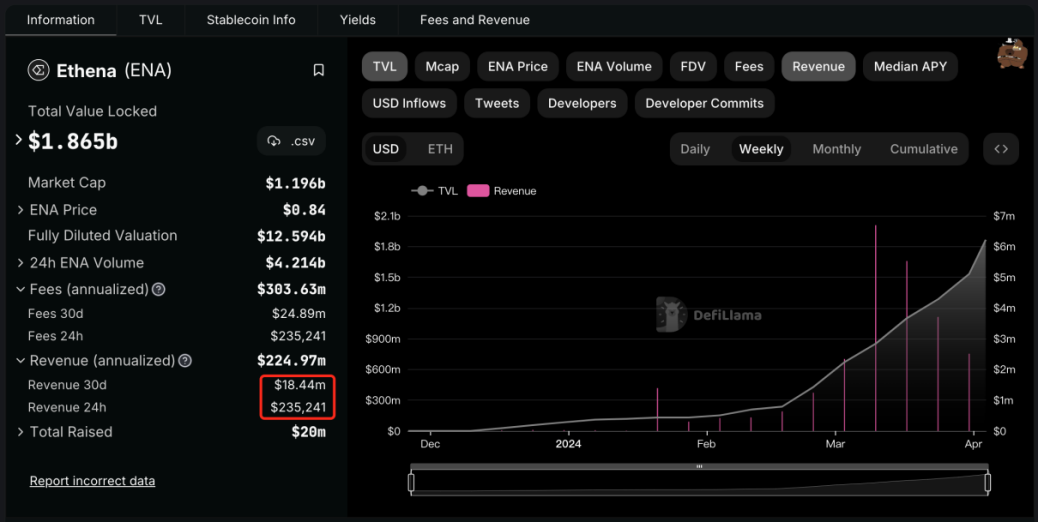Viewport: 1038px width, 522px height.
Task: Click the Revenue 24h label
Action: [67, 408]
